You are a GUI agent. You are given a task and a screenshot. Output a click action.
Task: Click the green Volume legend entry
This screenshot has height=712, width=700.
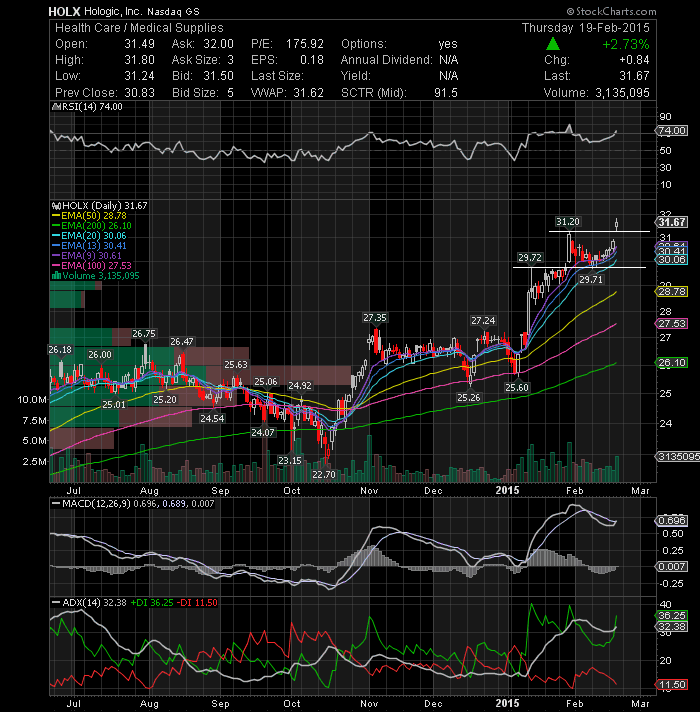pos(96,276)
